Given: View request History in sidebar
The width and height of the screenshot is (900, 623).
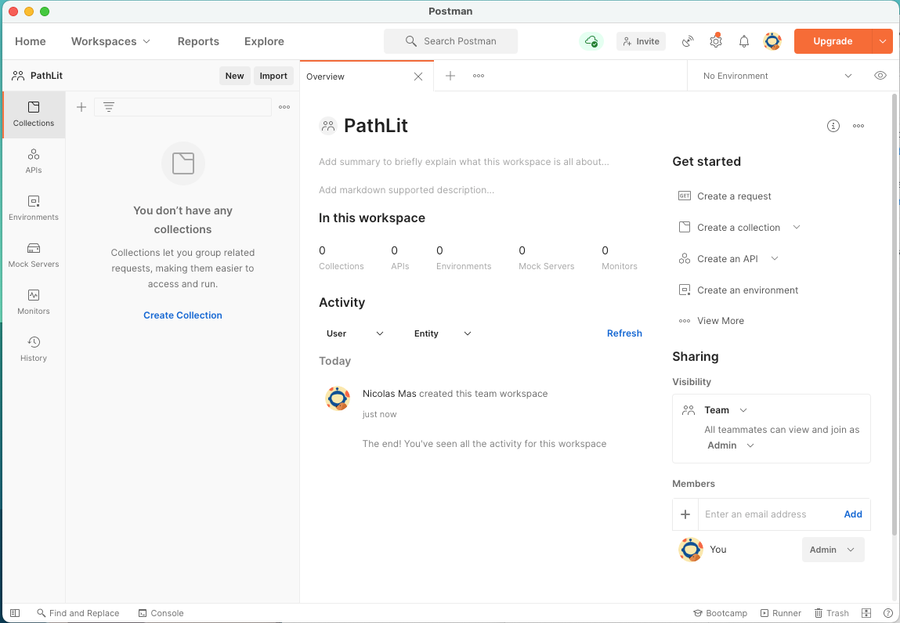Looking at the screenshot, I should (33, 347).
